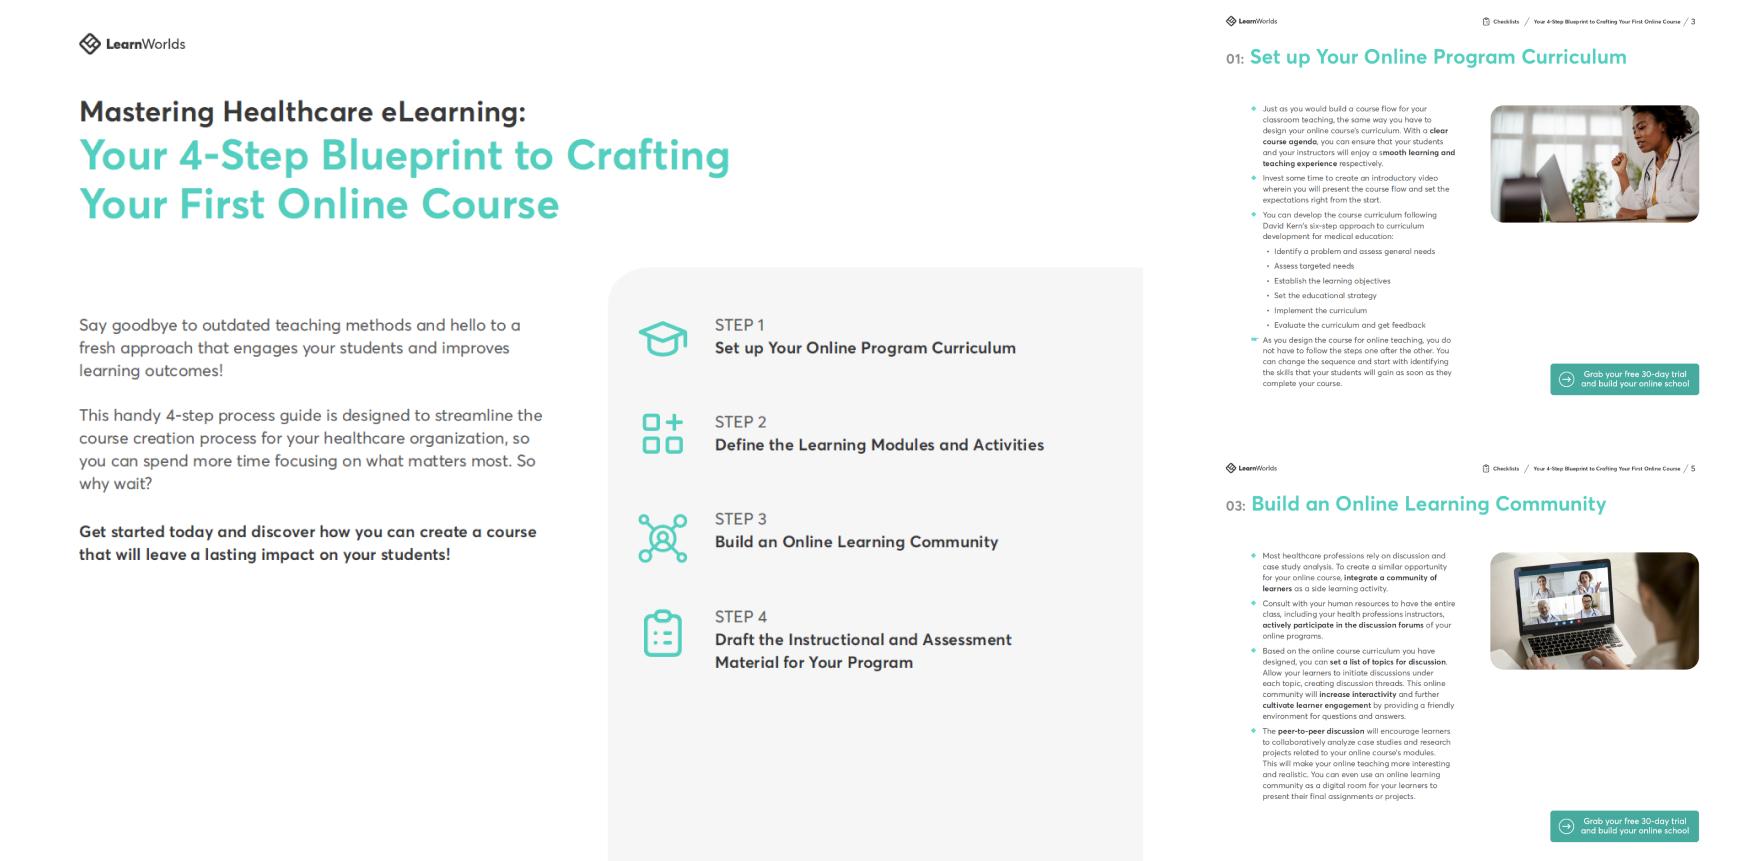Click 'Most healthcare professions rely on discussion' paragraph
The width and height of the screenshot is (1737, 861).
click(1354, 572)
